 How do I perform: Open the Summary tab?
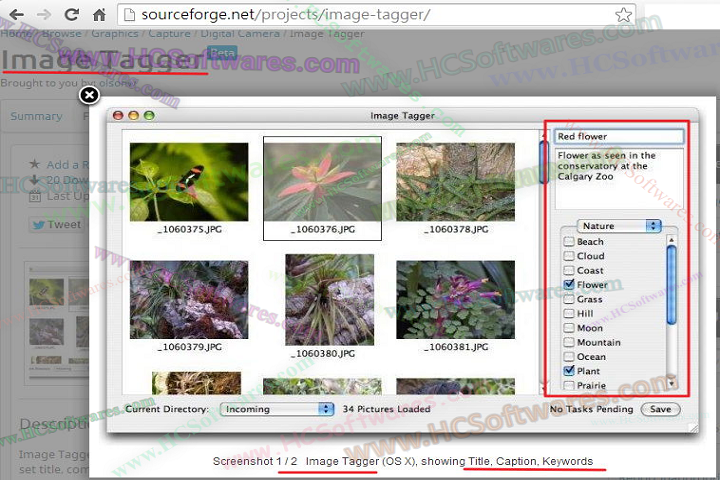[x=36, y=116]
